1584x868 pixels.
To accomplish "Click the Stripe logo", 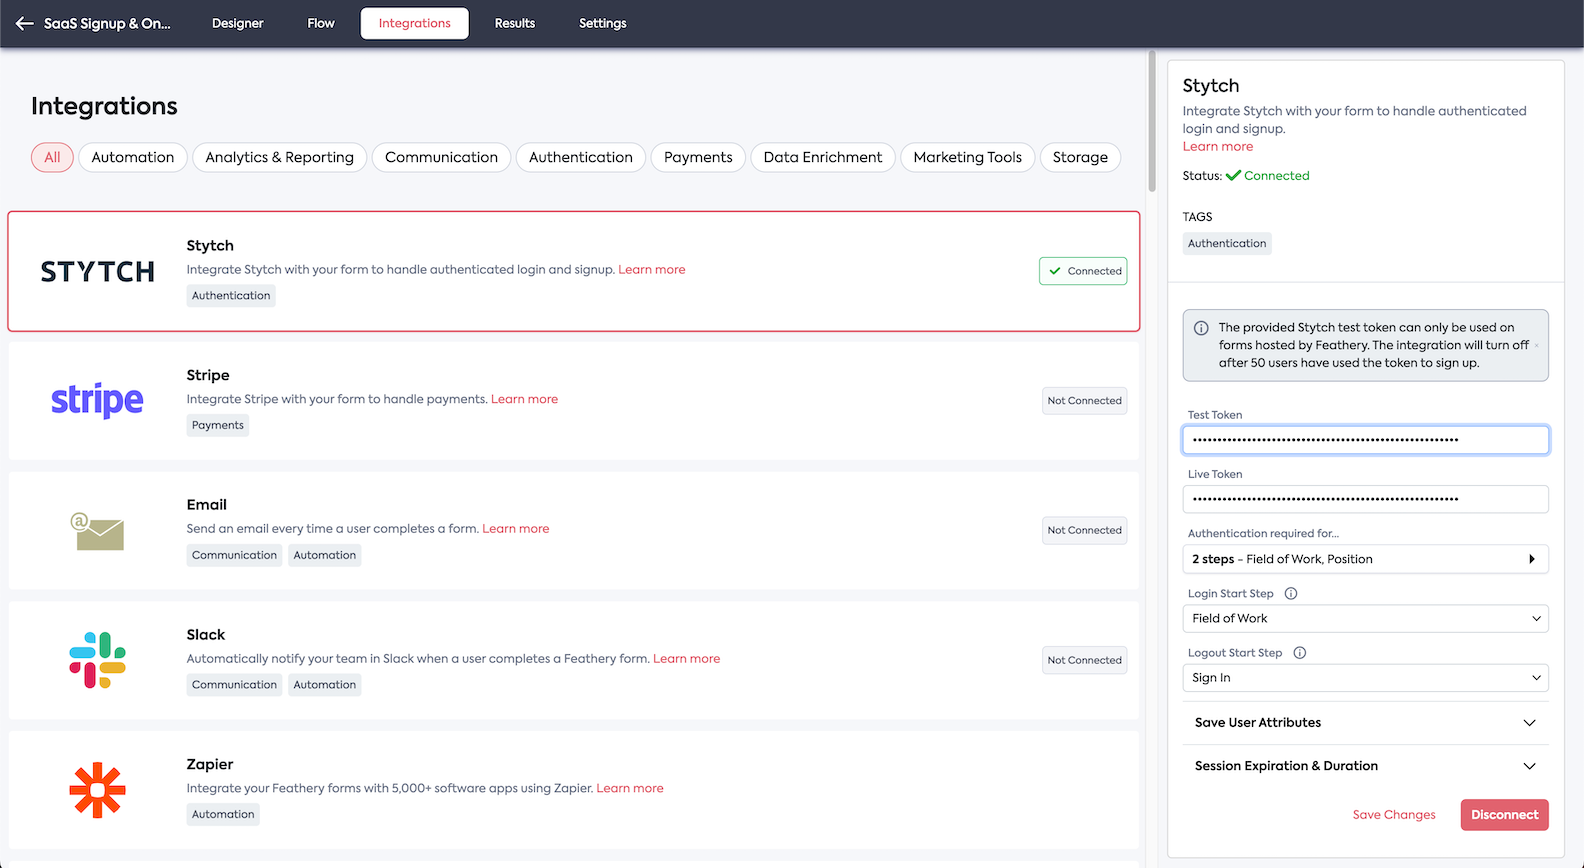I will click(x=97, y=400).
